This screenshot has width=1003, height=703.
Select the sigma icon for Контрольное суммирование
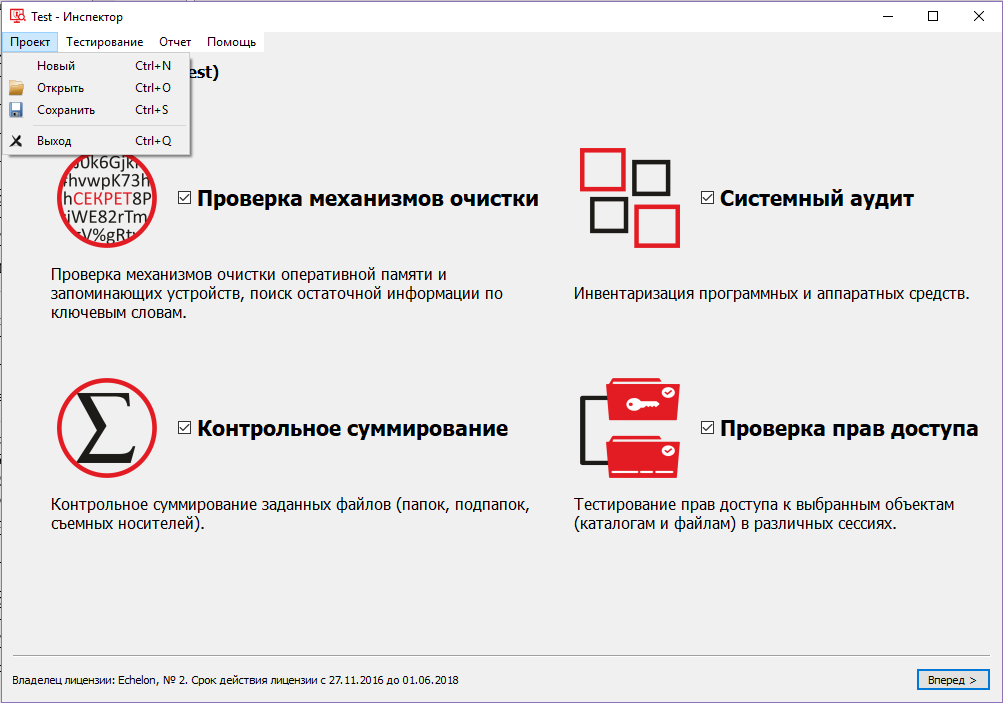click(x=106, y=428)
